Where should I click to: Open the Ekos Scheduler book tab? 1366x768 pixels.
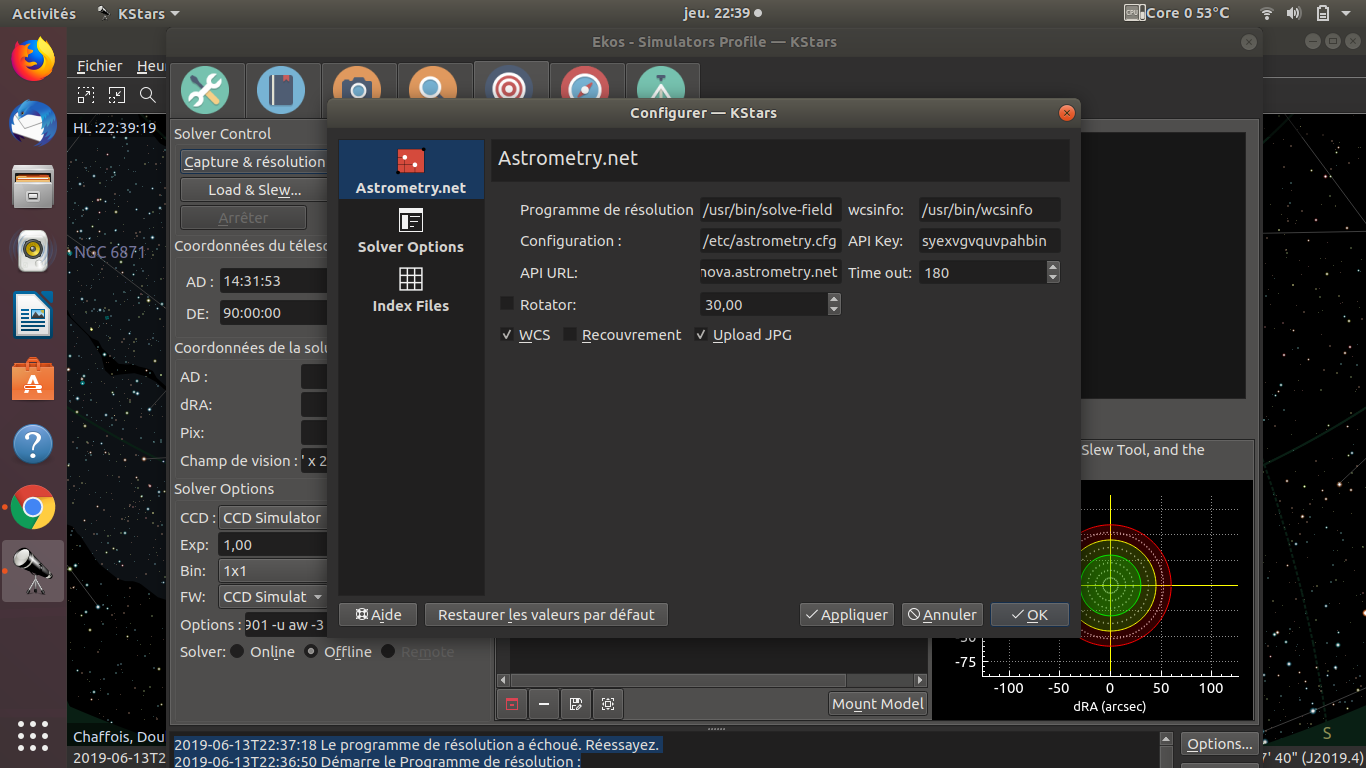pos(281,90)
